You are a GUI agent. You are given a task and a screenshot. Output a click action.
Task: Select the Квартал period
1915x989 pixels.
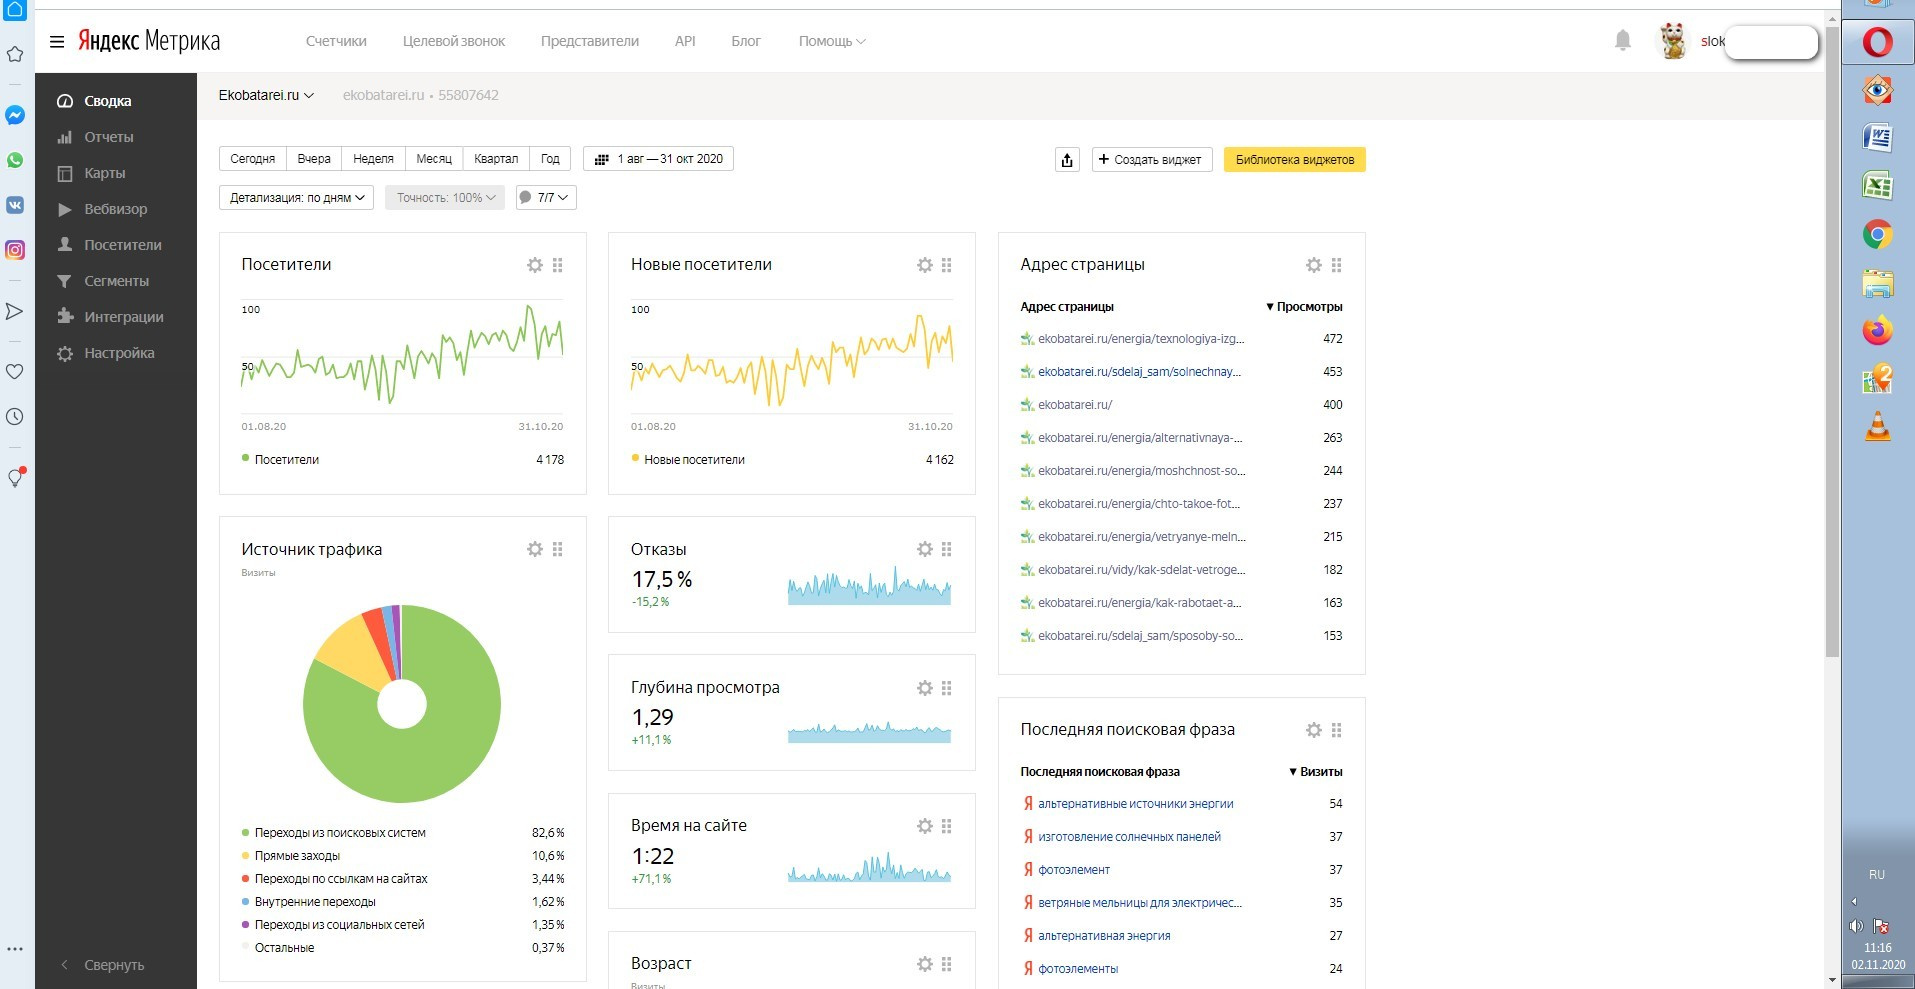pos(496,159)
